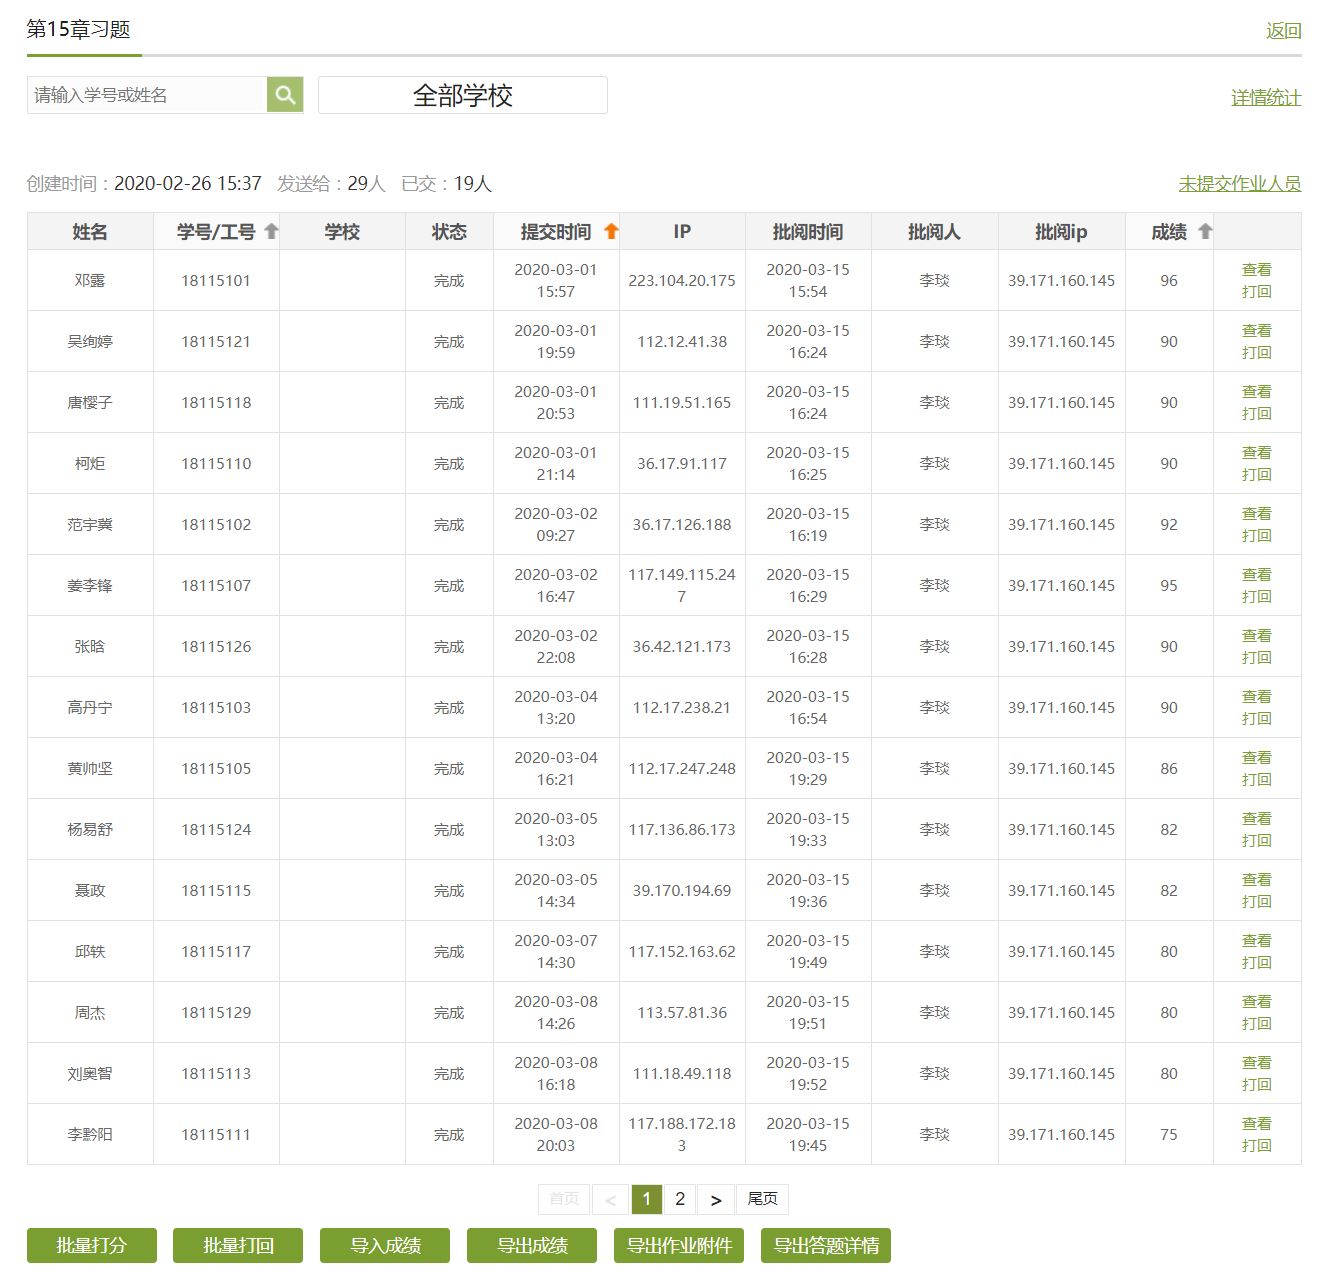Image resolution: width=1324 pixels, height=1287 pixels.
Task: Click 批量打回 batch return button
Action: (238, 1245)
